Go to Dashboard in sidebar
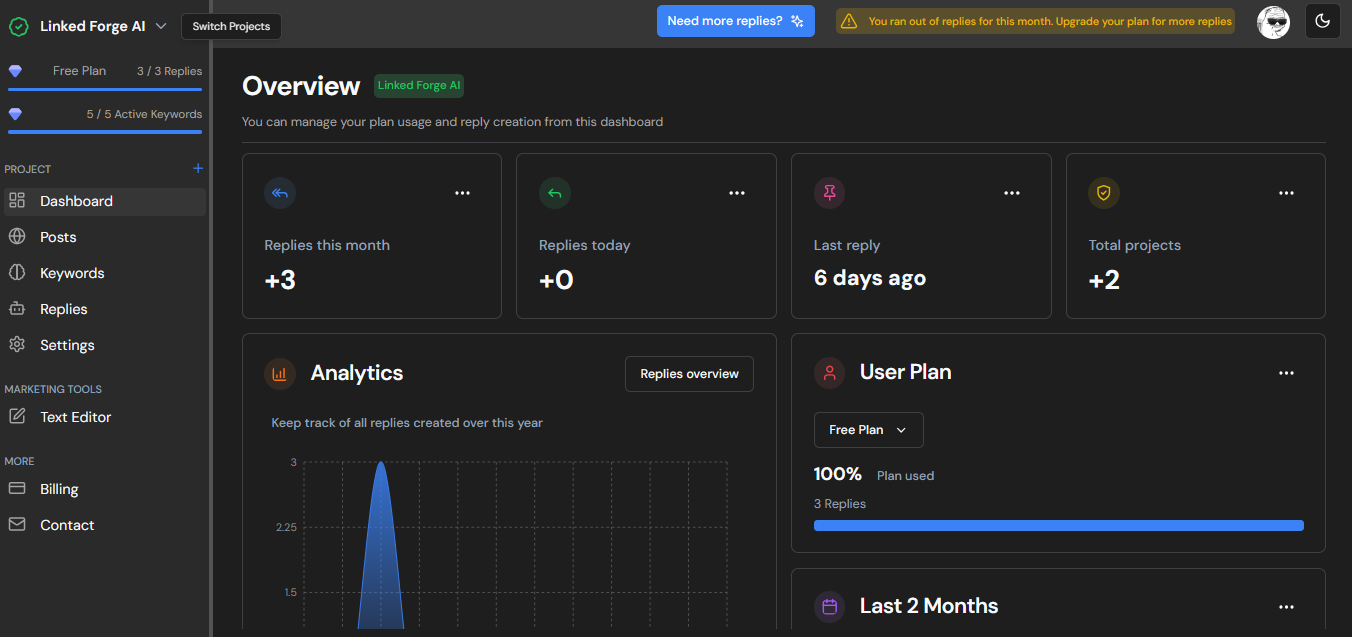 [105, 201]
